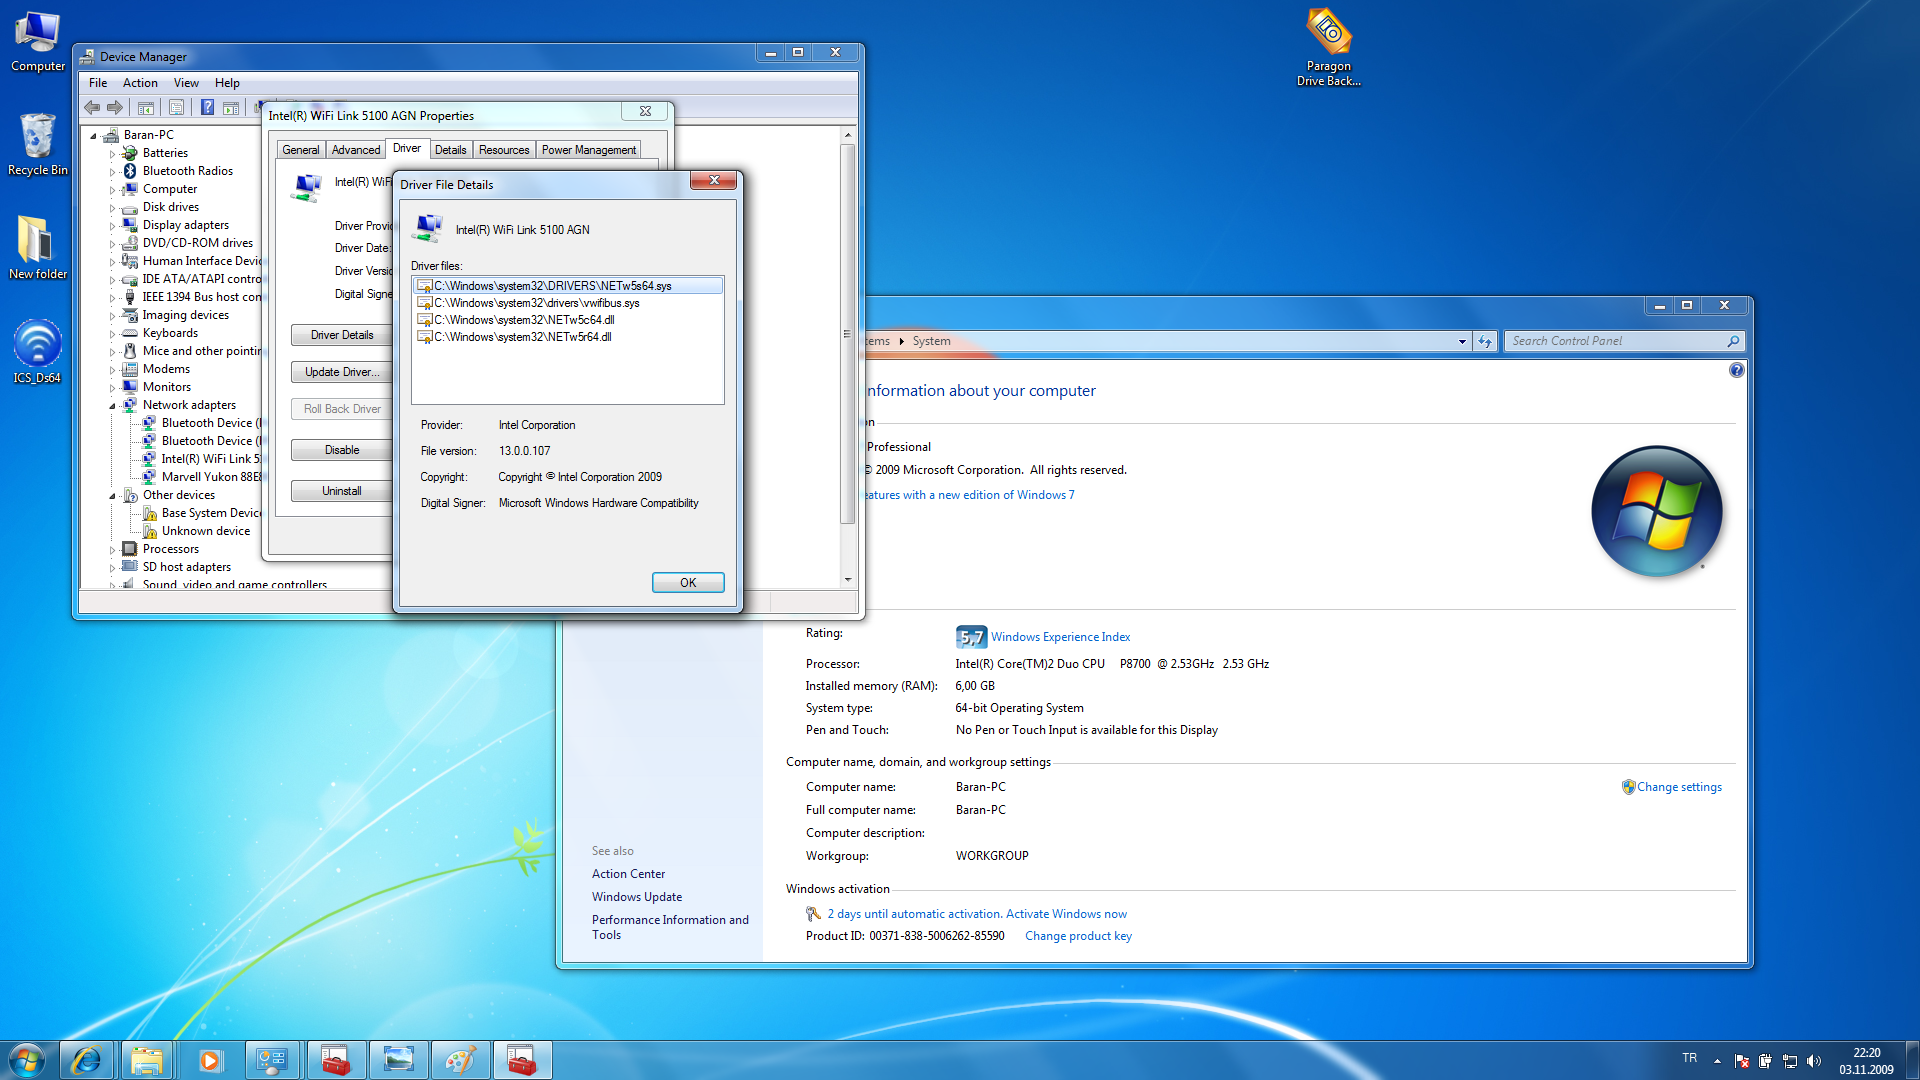This screenshot has height=1080, width=1920.
Task: Click OK in Driver File Details dialog
Action: coord(688,583)
